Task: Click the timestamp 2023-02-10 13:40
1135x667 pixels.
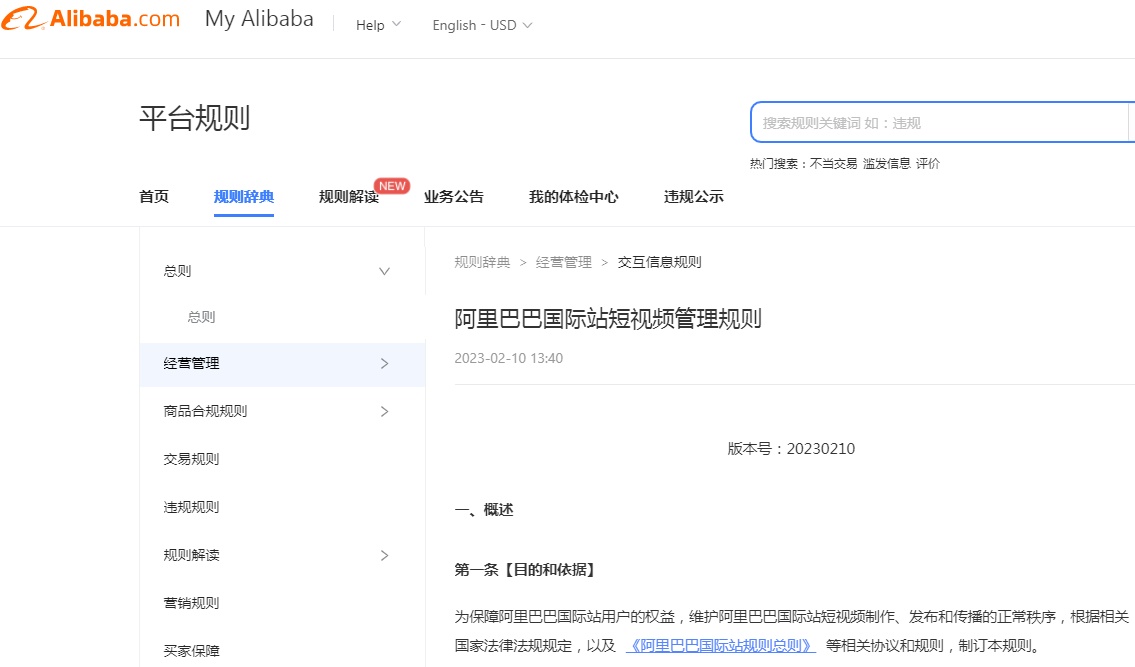Action: (x=508, y=358)
